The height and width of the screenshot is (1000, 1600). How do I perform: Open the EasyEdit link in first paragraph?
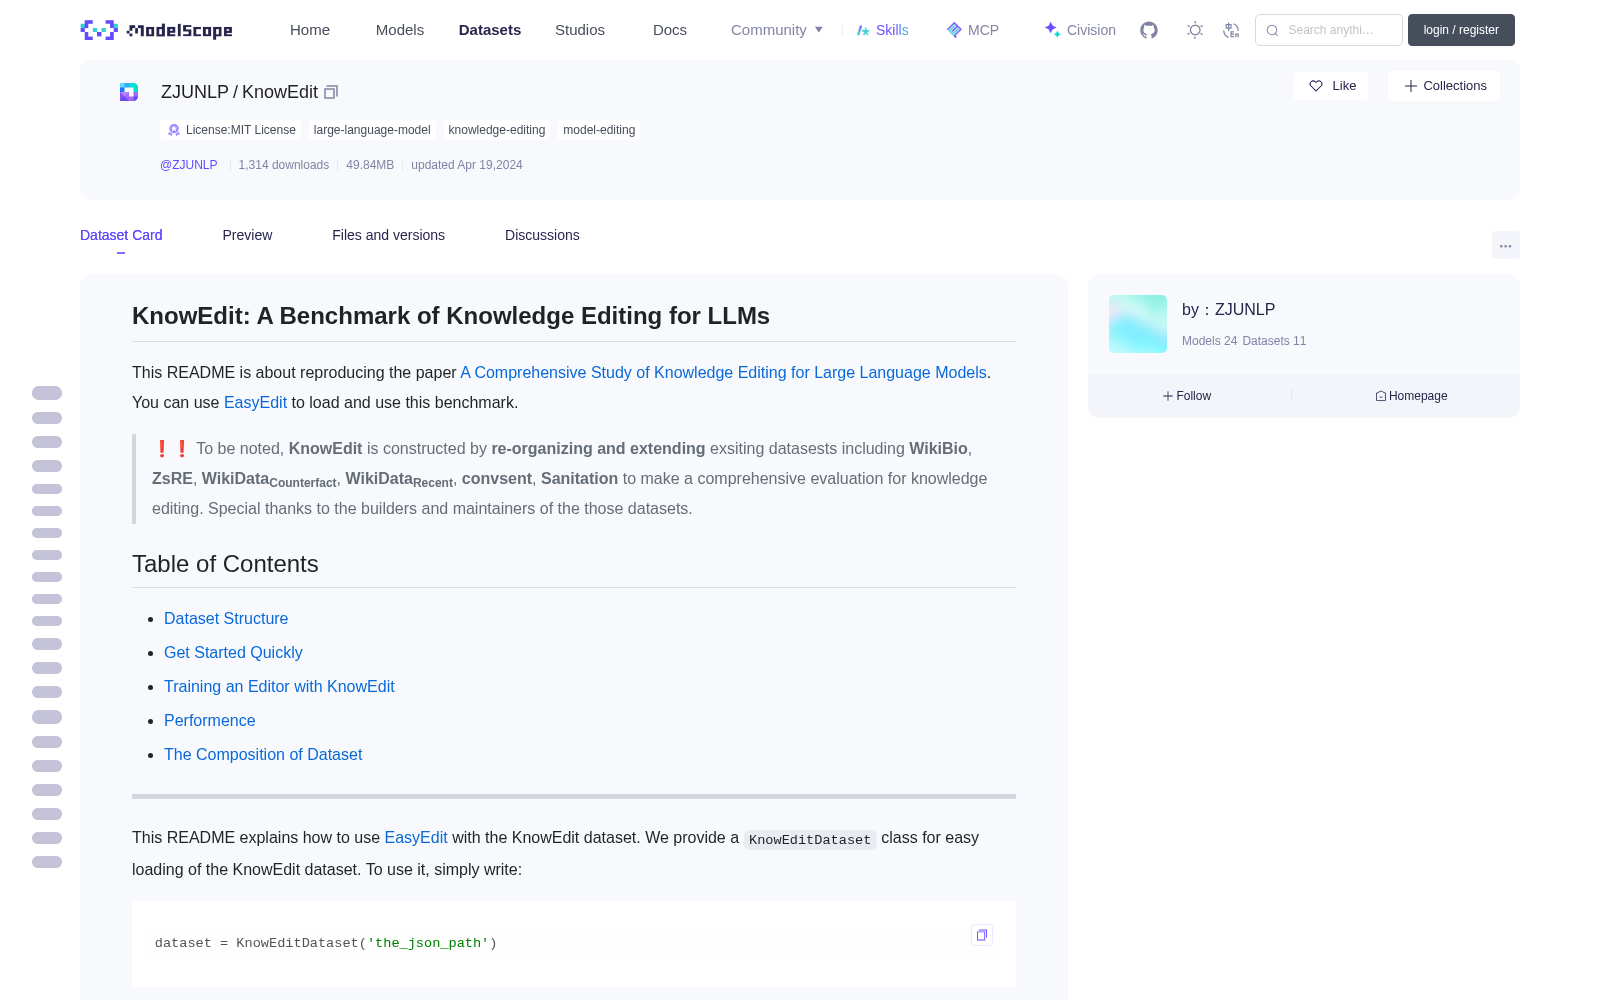click(255, 402)
